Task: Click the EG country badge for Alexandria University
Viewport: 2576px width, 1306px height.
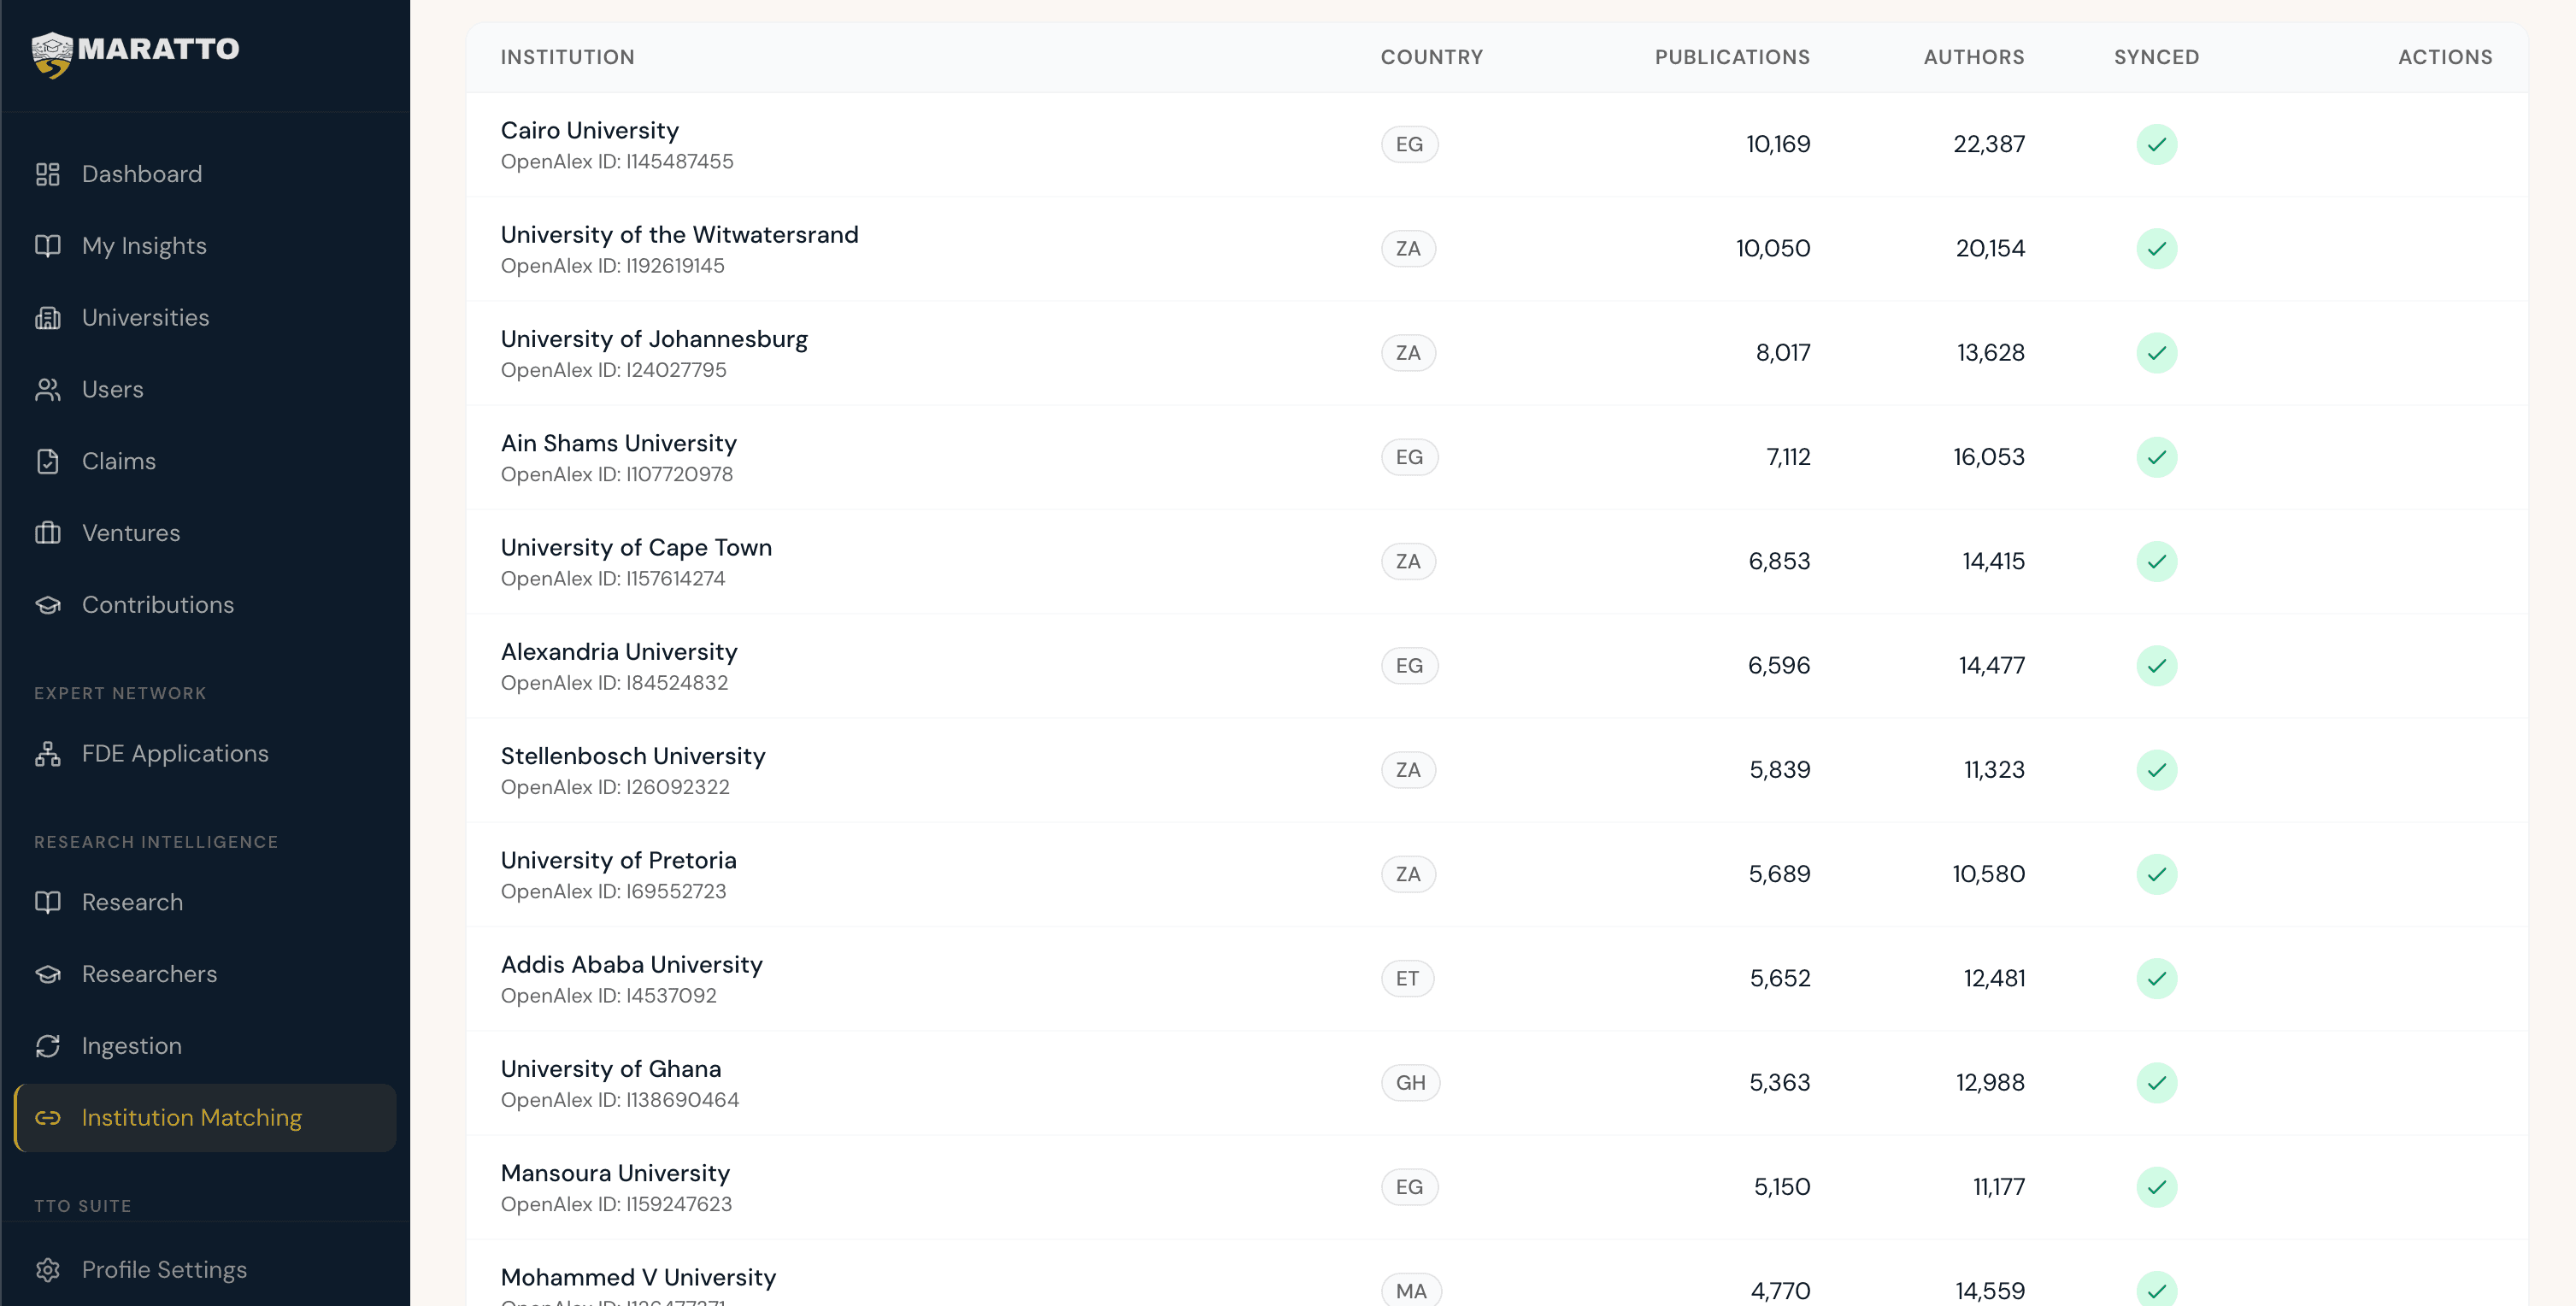Action: click(x=1409, y=665)
